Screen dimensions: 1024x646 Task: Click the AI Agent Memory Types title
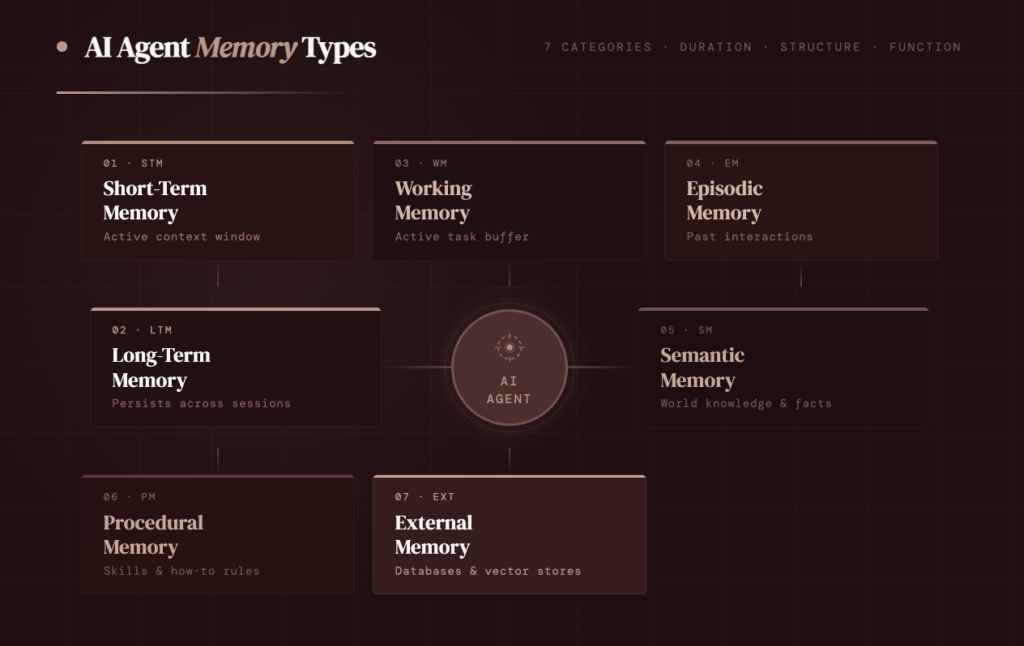point(230,47)
